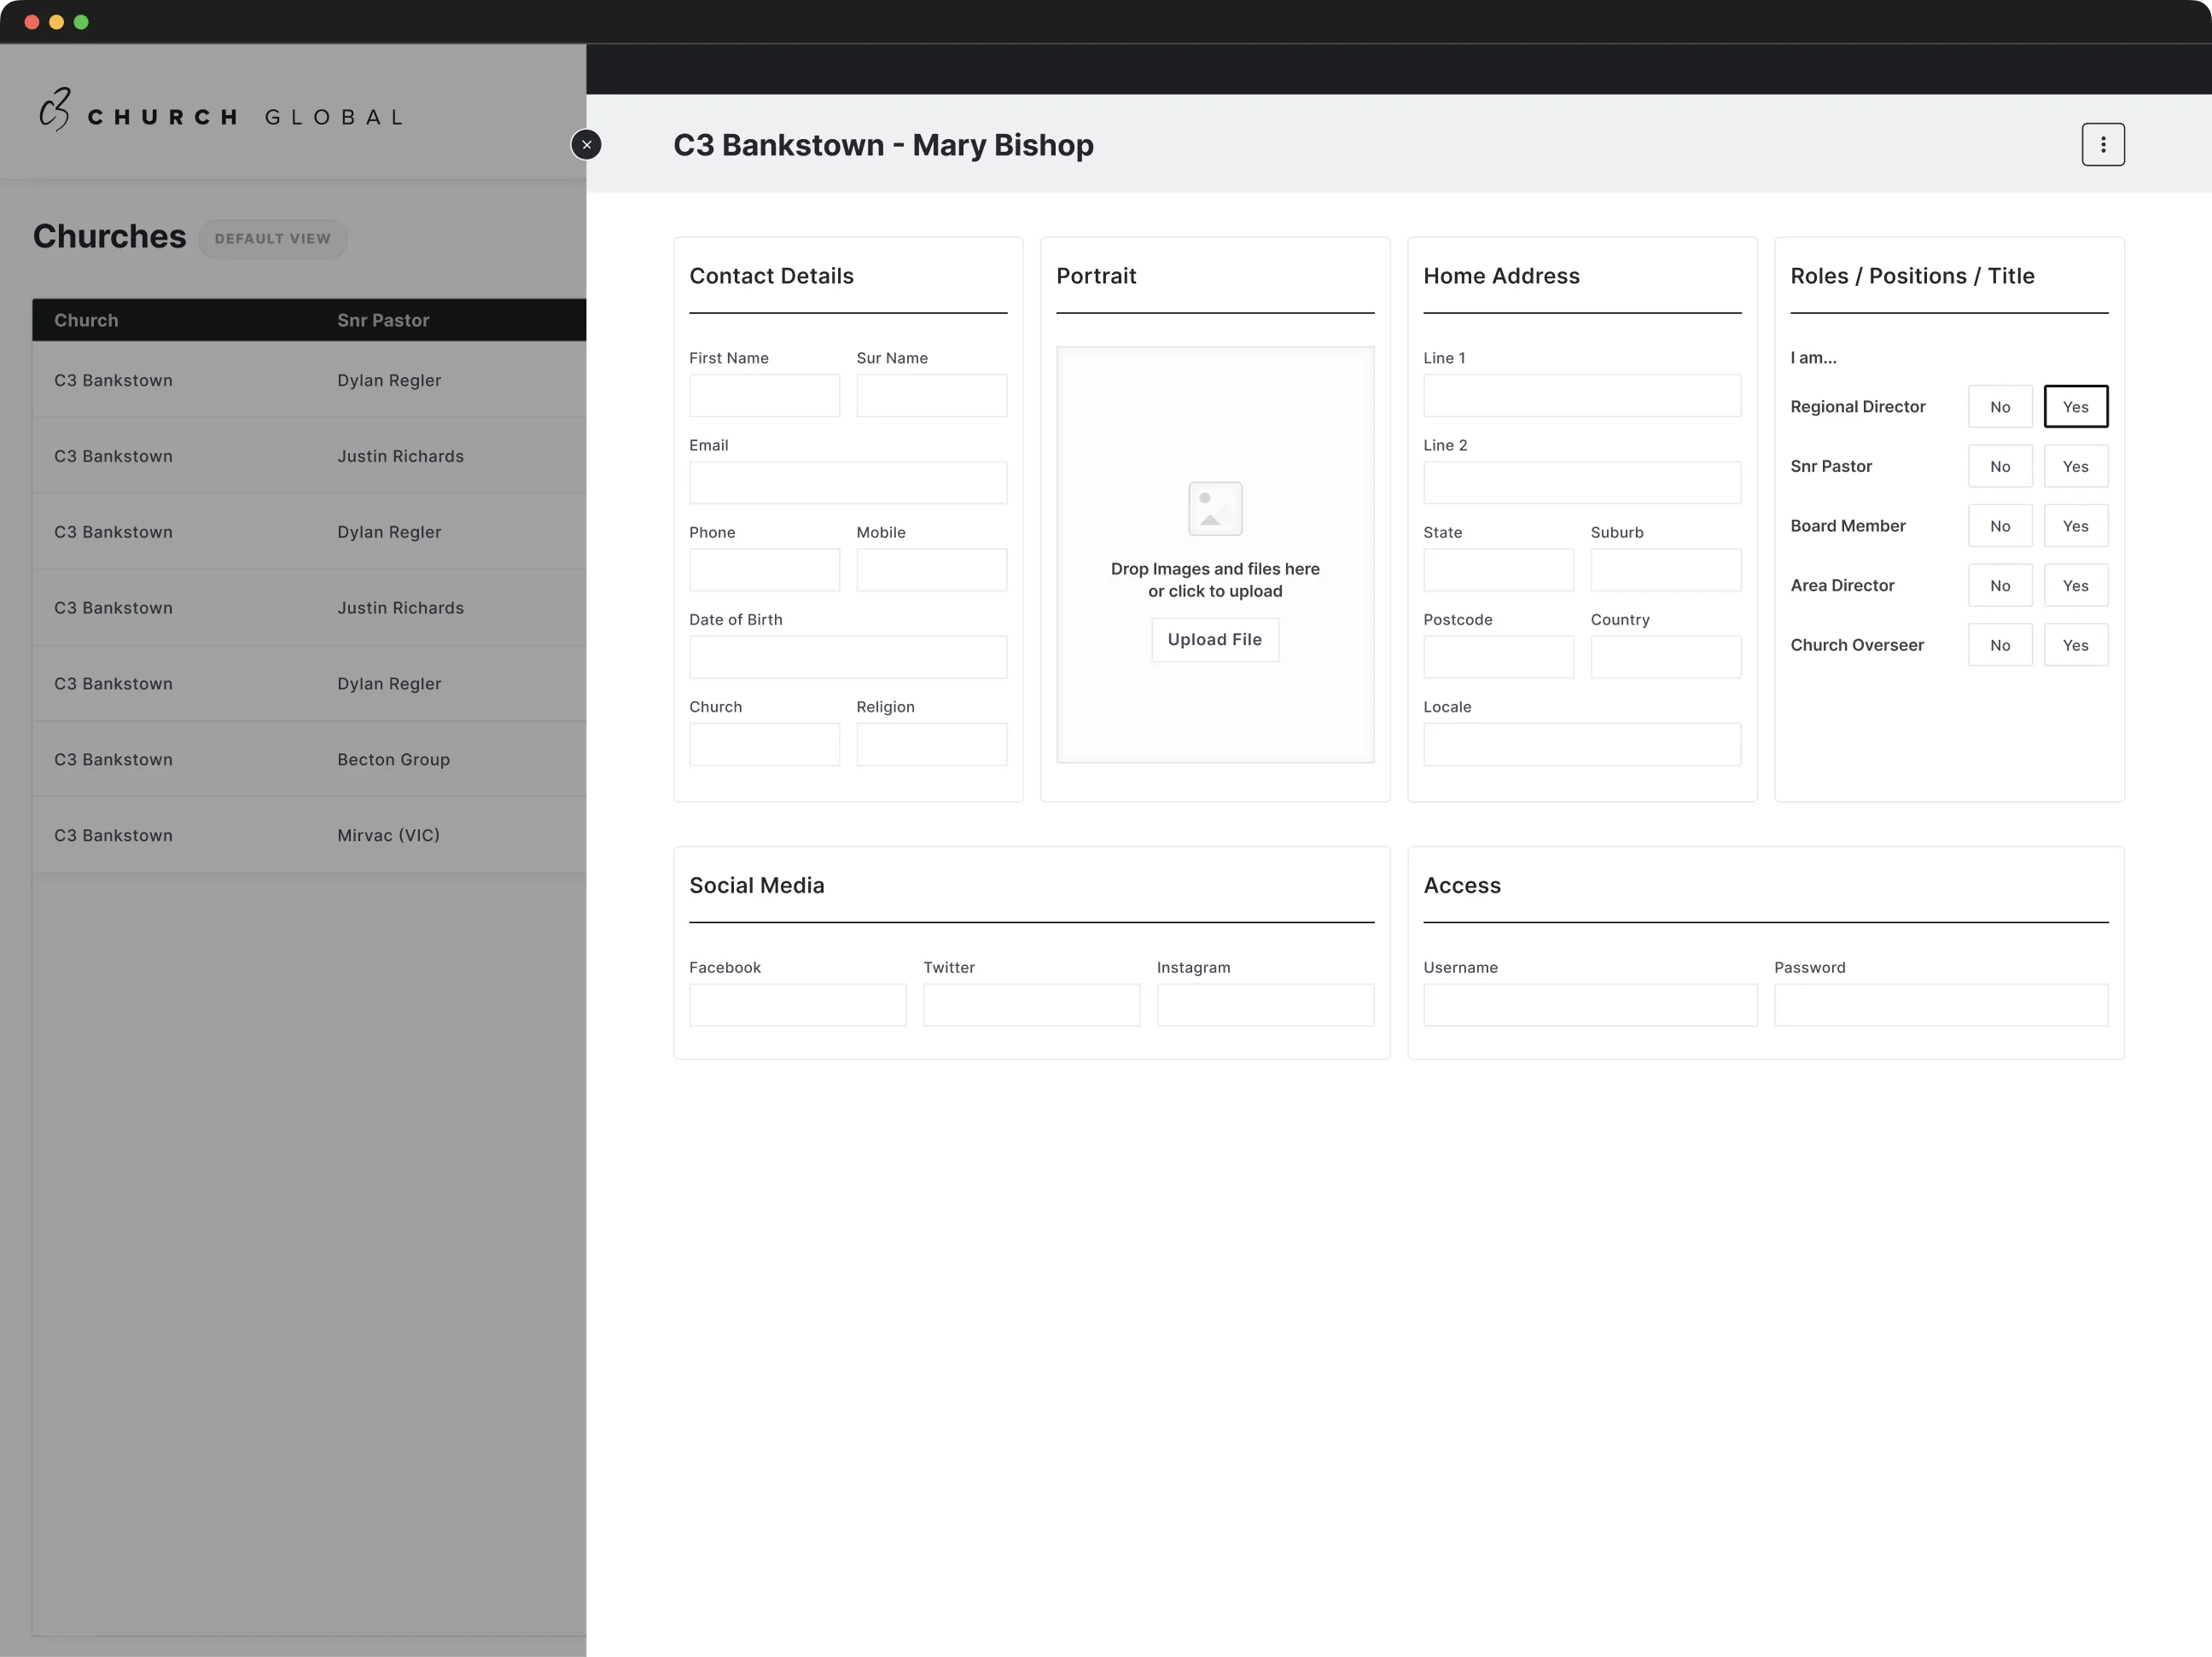Close the Mary Bishop side panel
Screen dimensions: 2212x1657
click(586, 145)
